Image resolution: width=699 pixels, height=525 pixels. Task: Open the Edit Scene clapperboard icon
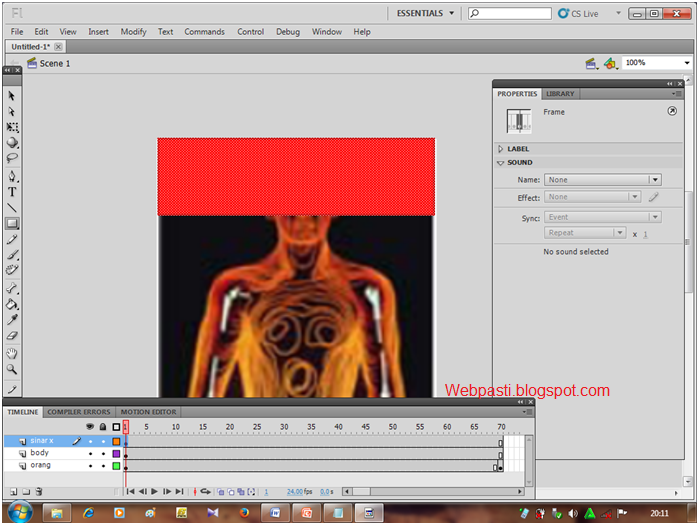tap(592, 64)
